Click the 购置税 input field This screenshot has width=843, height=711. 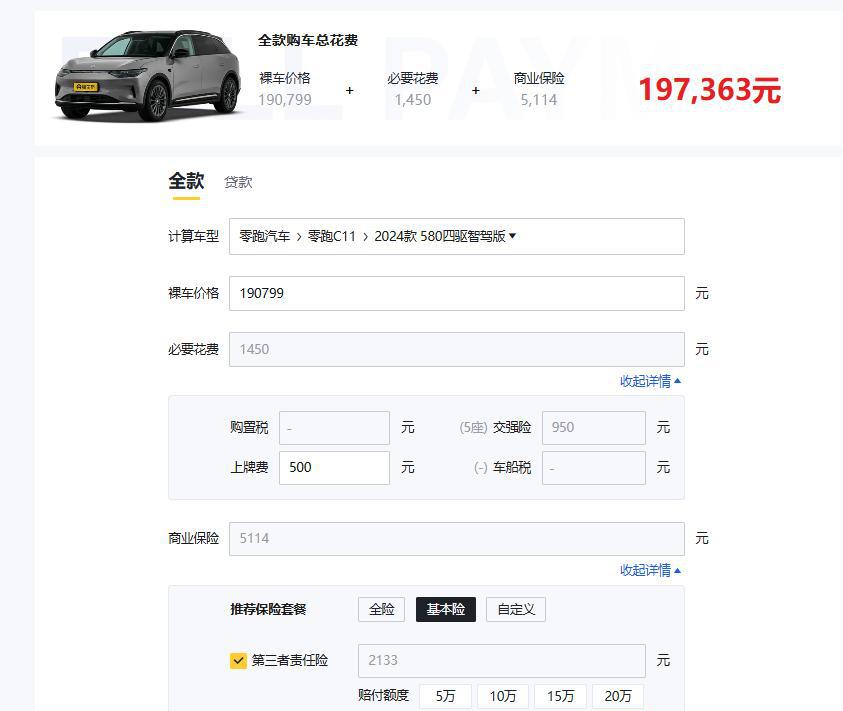point(334,428)
